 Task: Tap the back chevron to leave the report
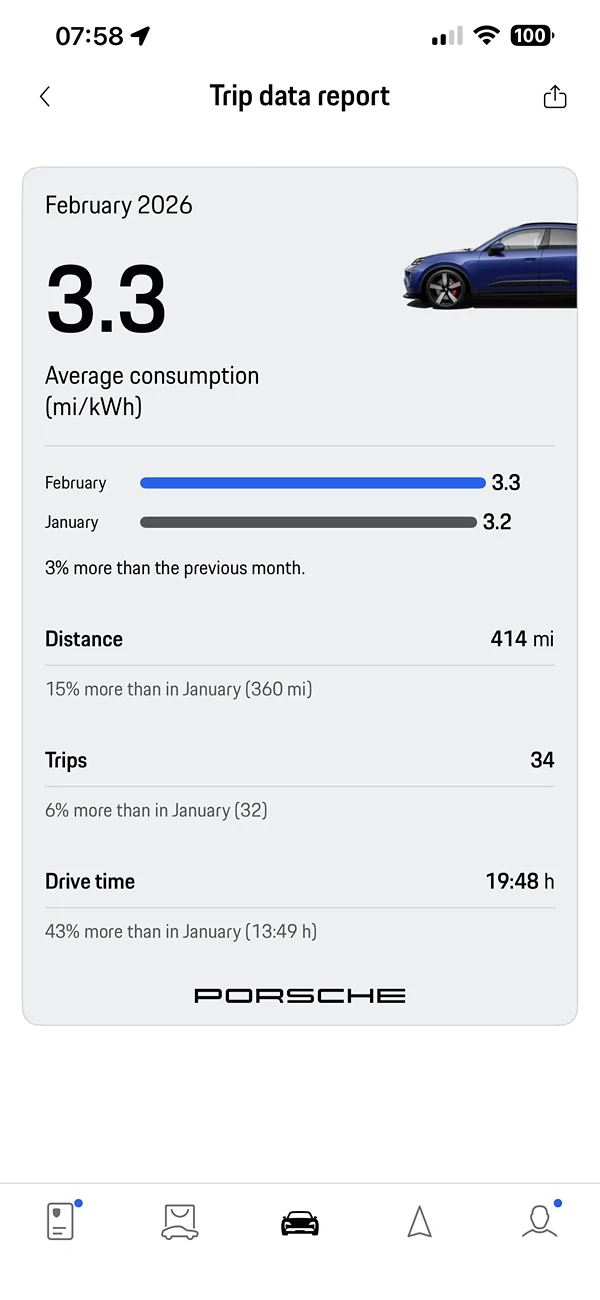(x=44, y=96)
